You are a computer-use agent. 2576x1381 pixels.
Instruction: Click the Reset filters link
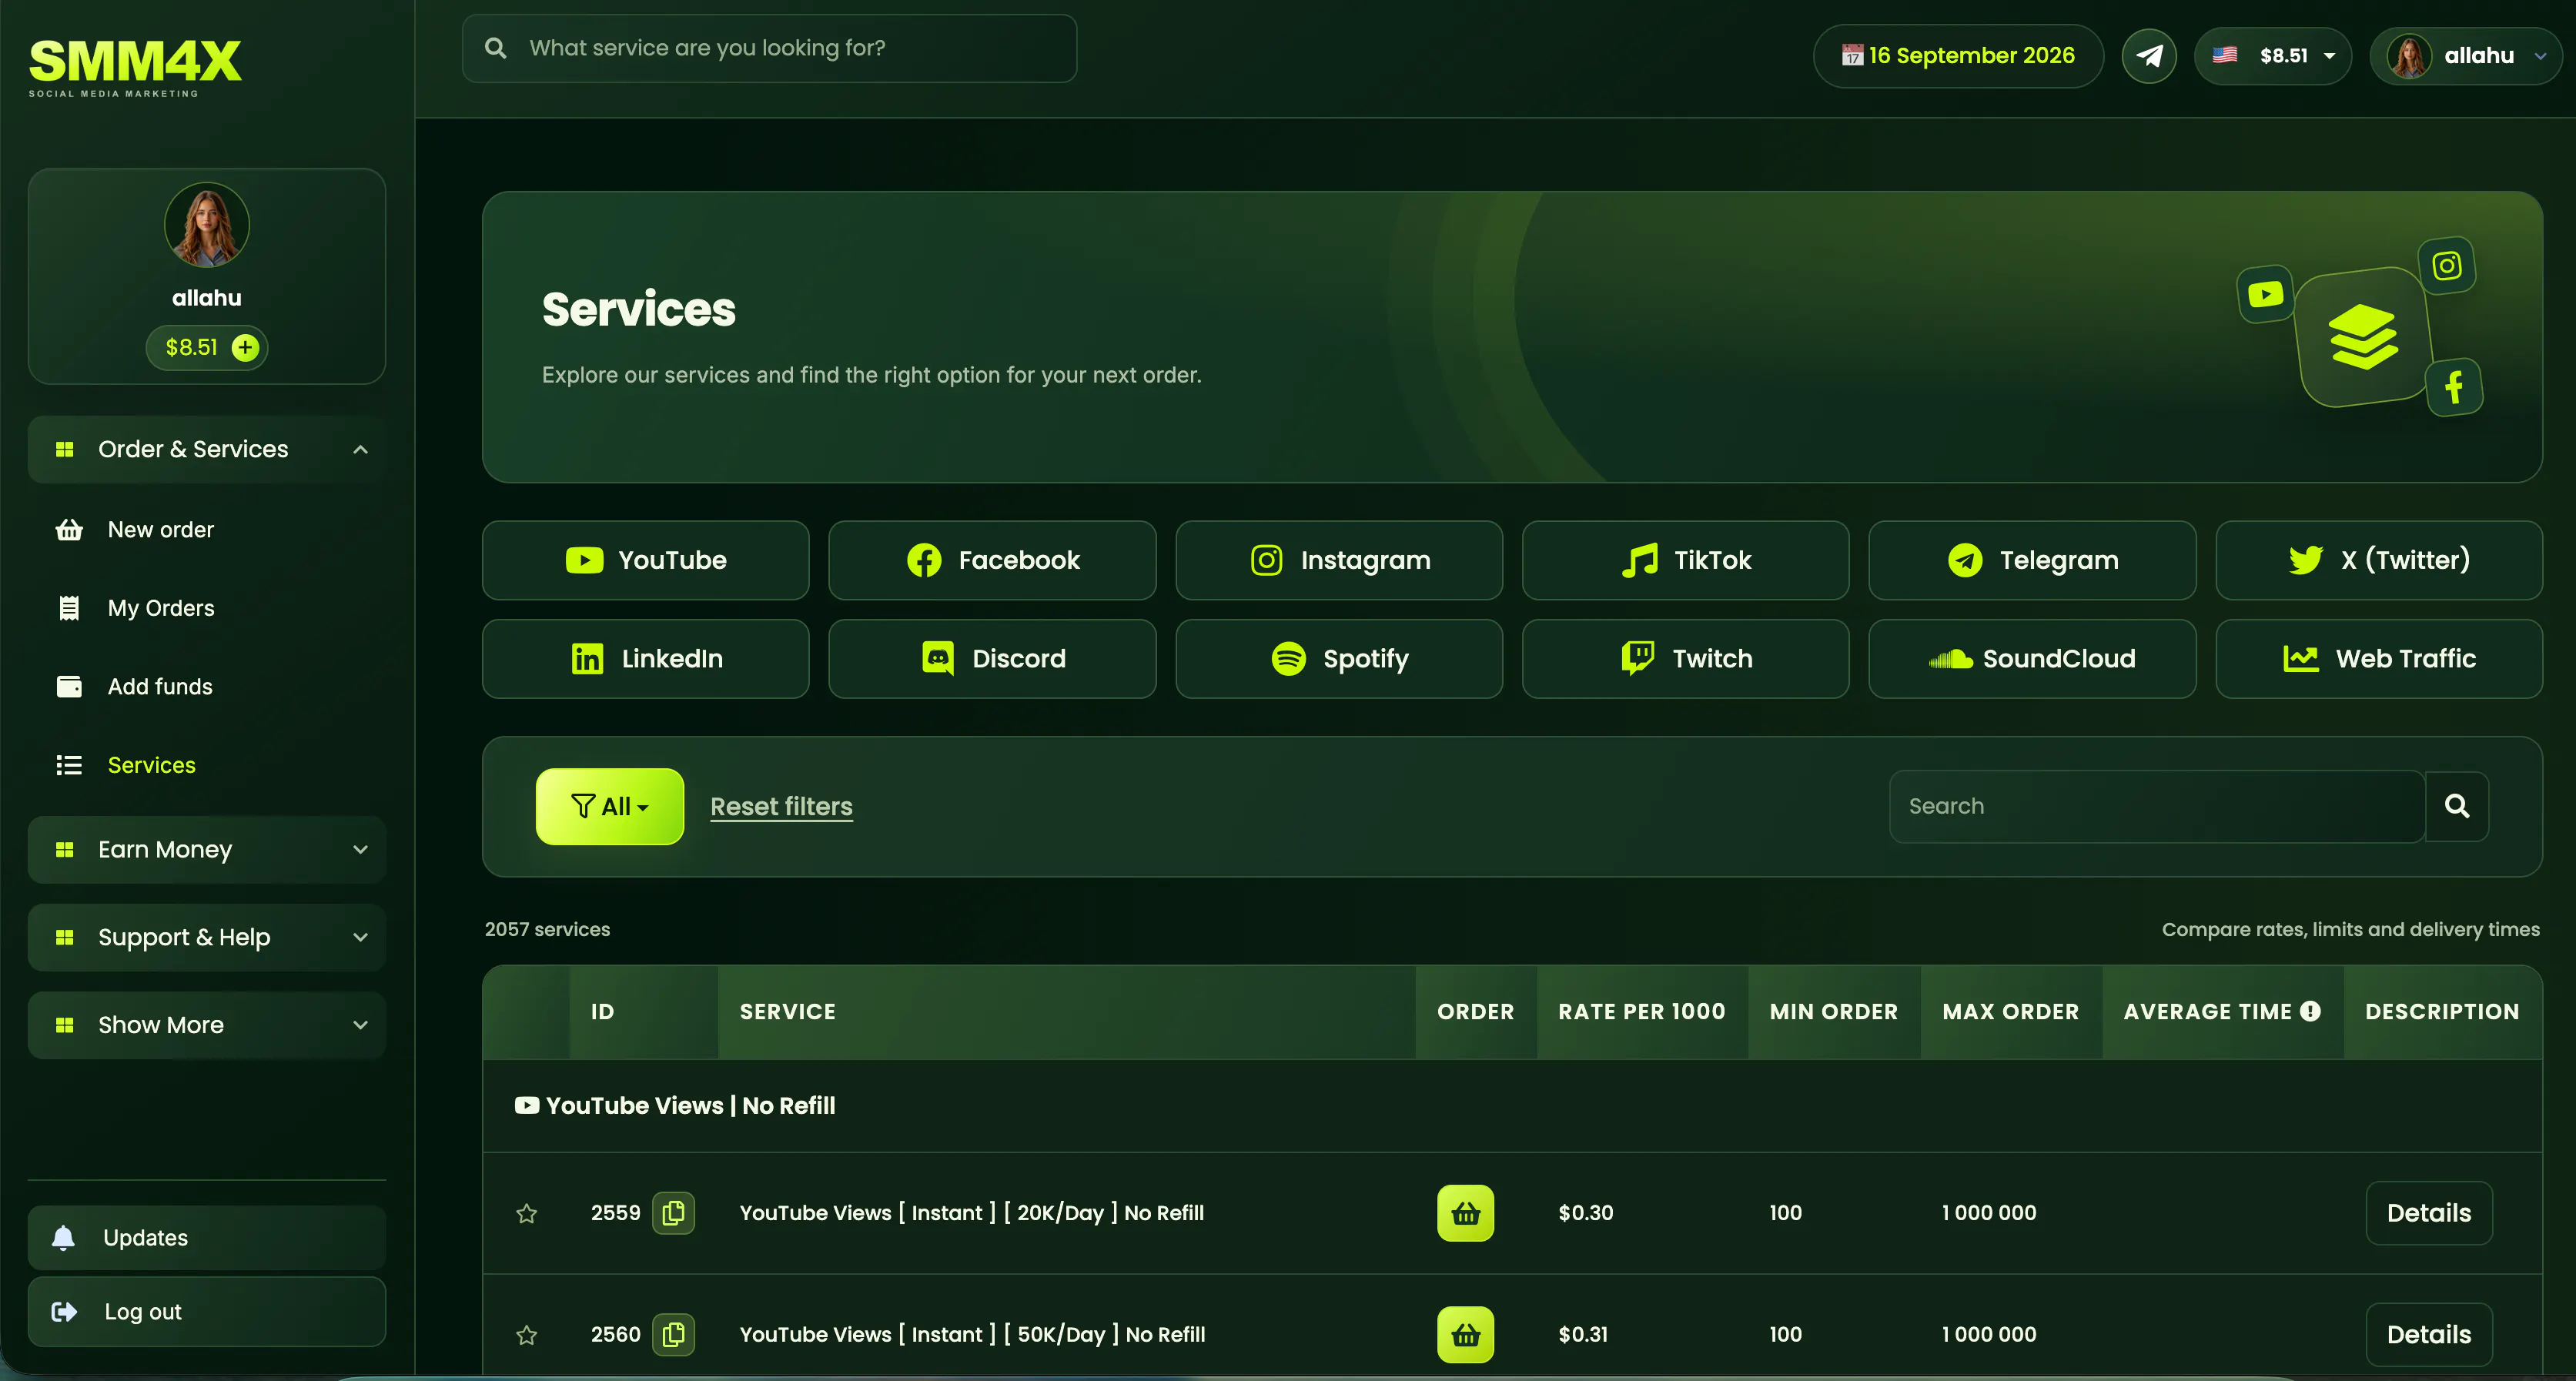(x=781, y=806)
